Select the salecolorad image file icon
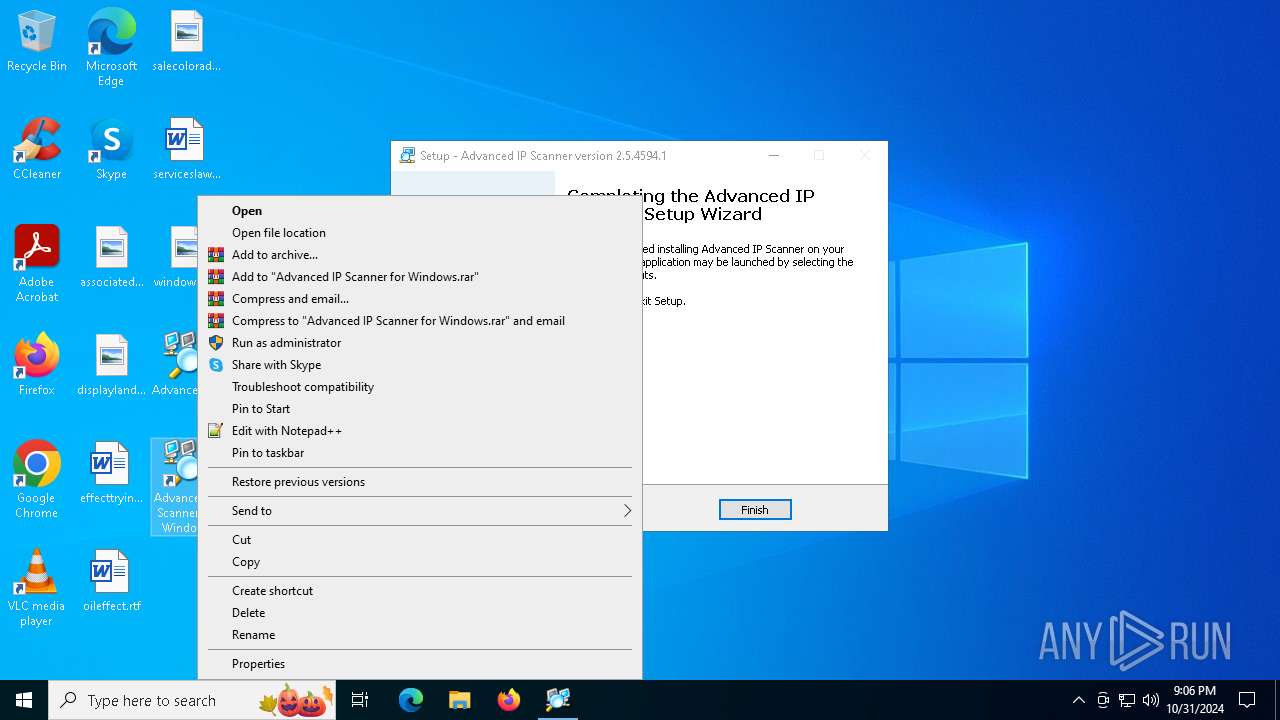This screenshot has width=1280, height=720. (x=186, y=42)
